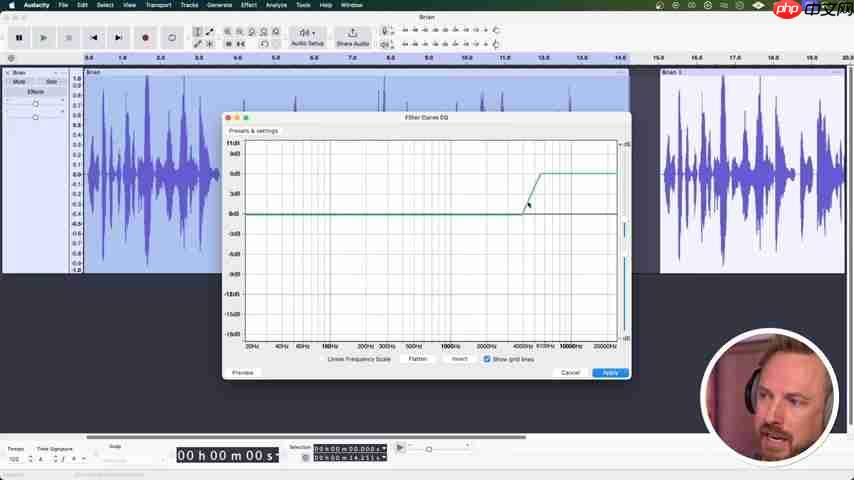
Task: Open the selection start time format dropdown
Action: (x=384, y=449)
